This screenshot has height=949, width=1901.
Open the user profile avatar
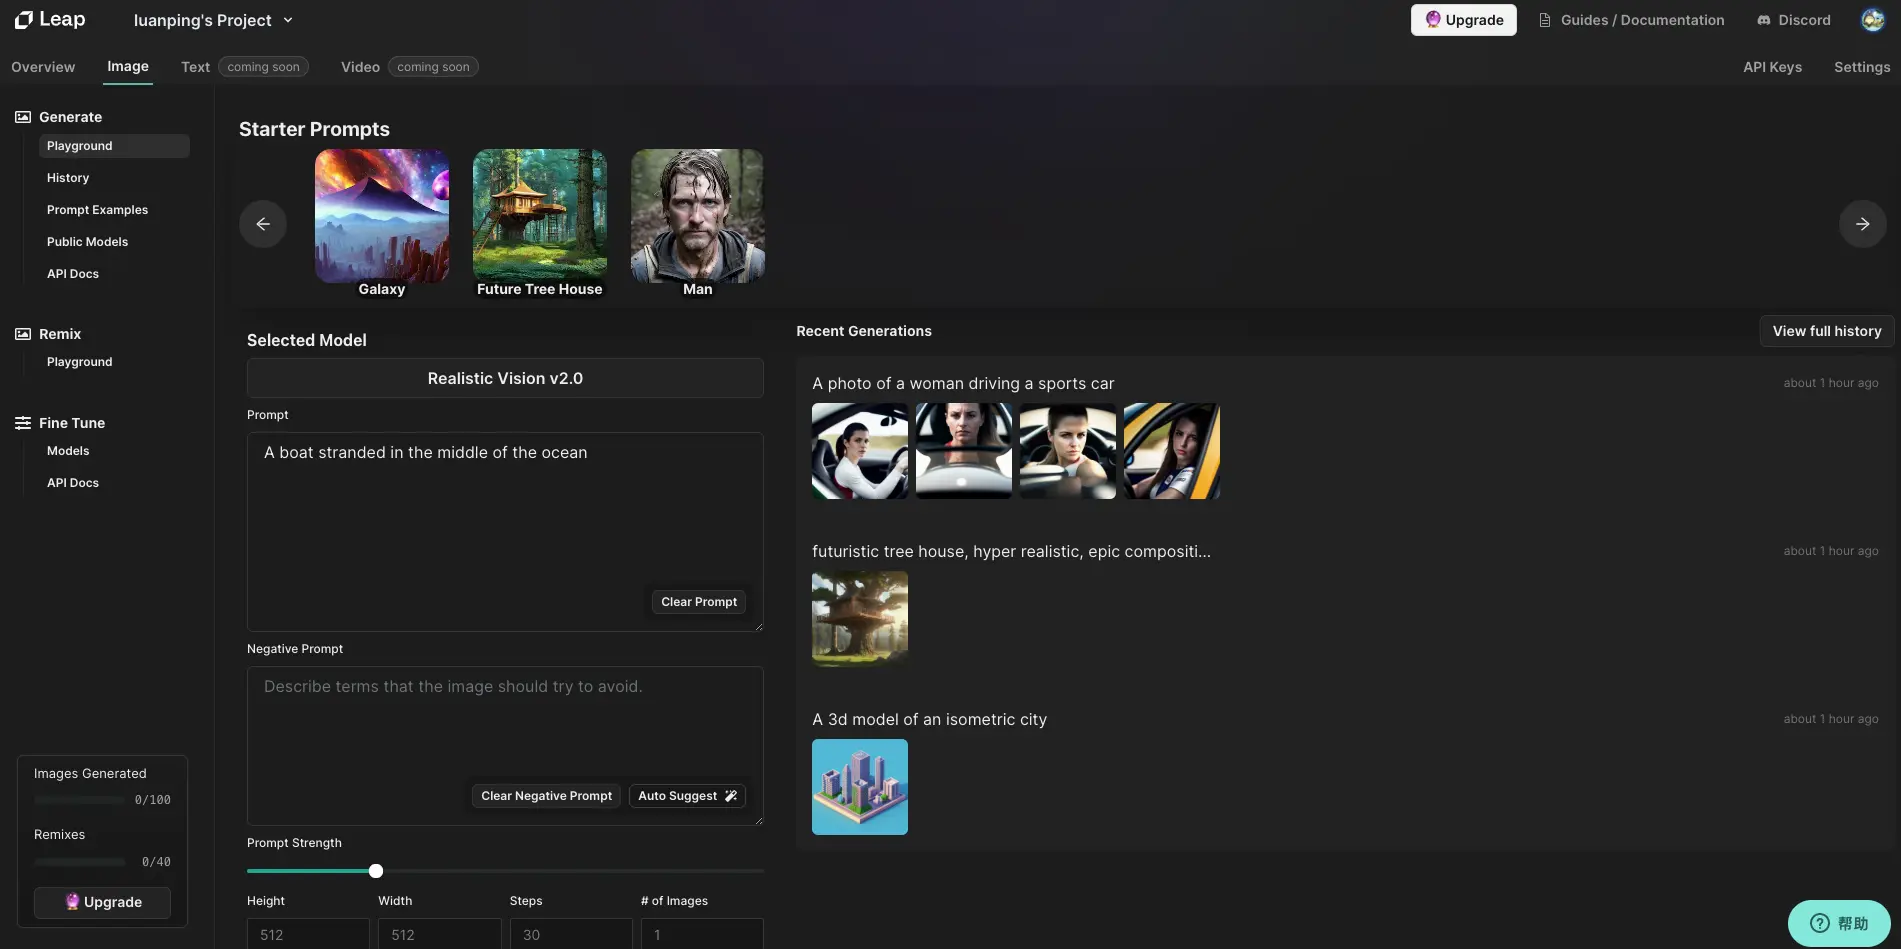(1872, 20)
